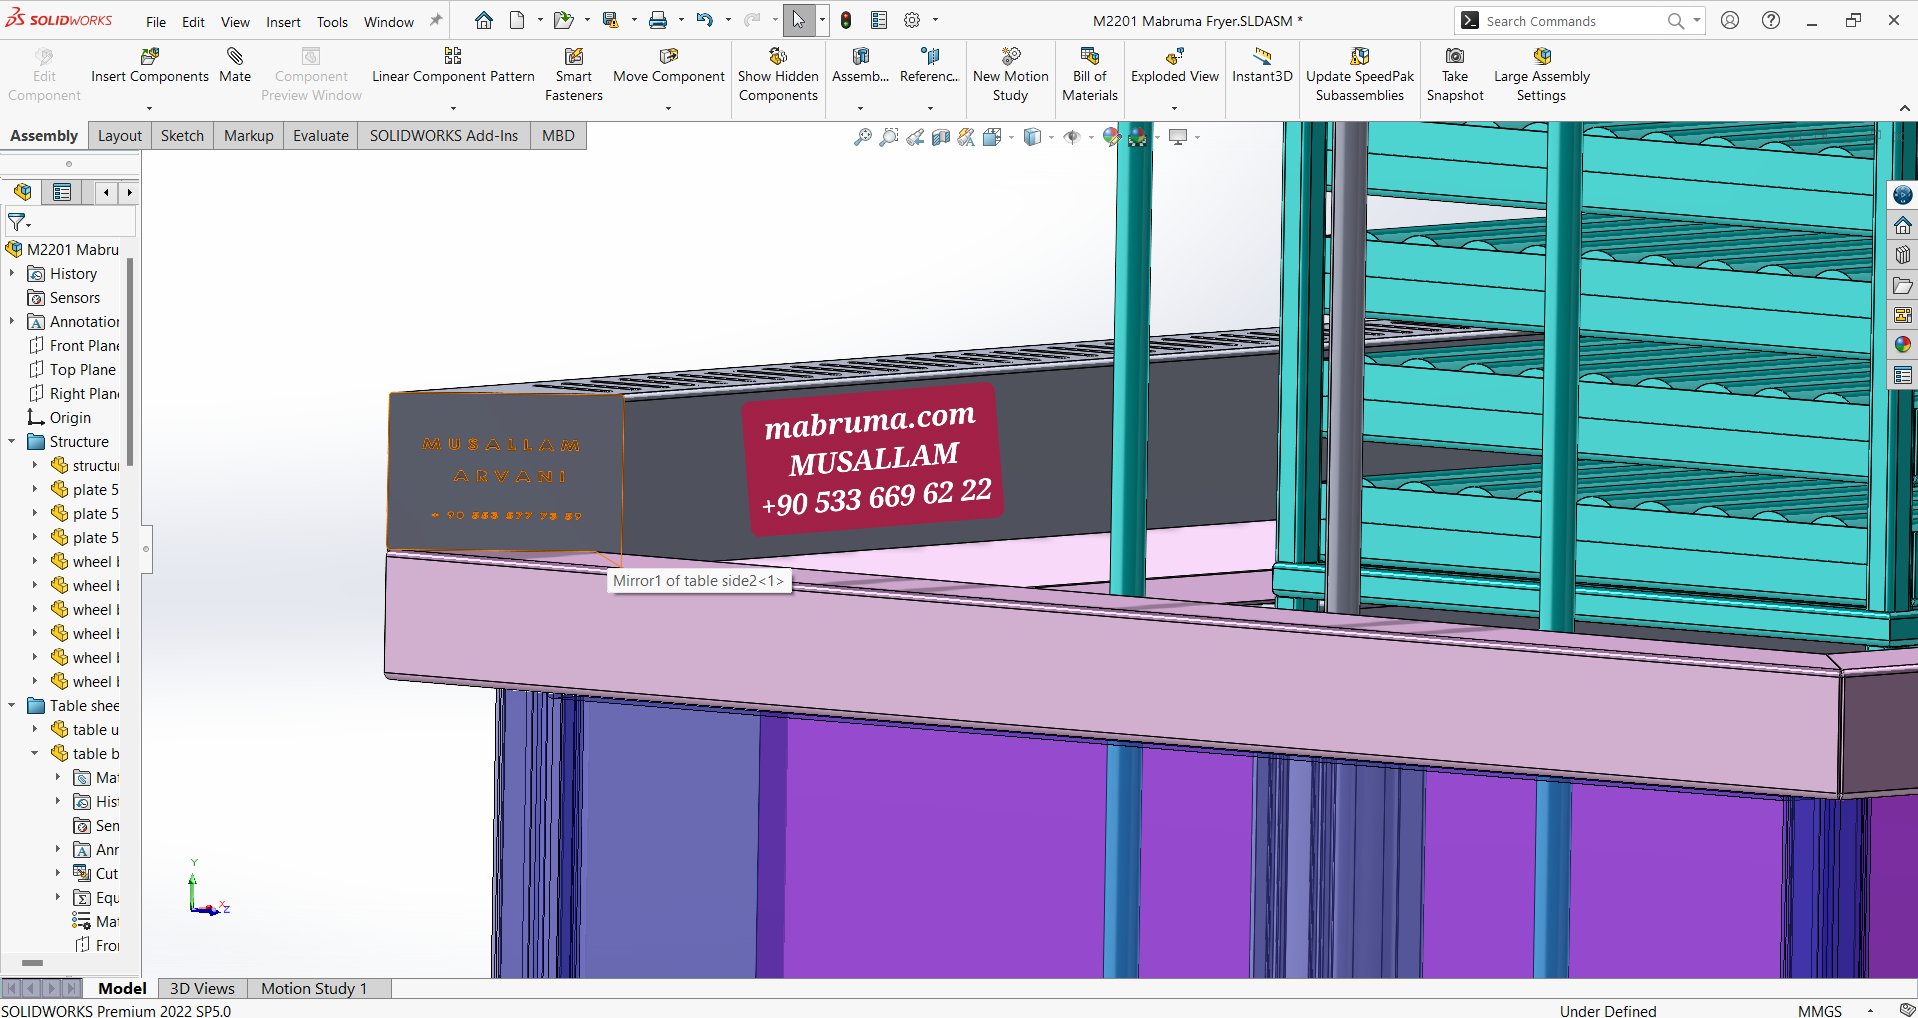Open the Home welcome icon
The image size is (1918, 1018).
(x=484, y=20)
